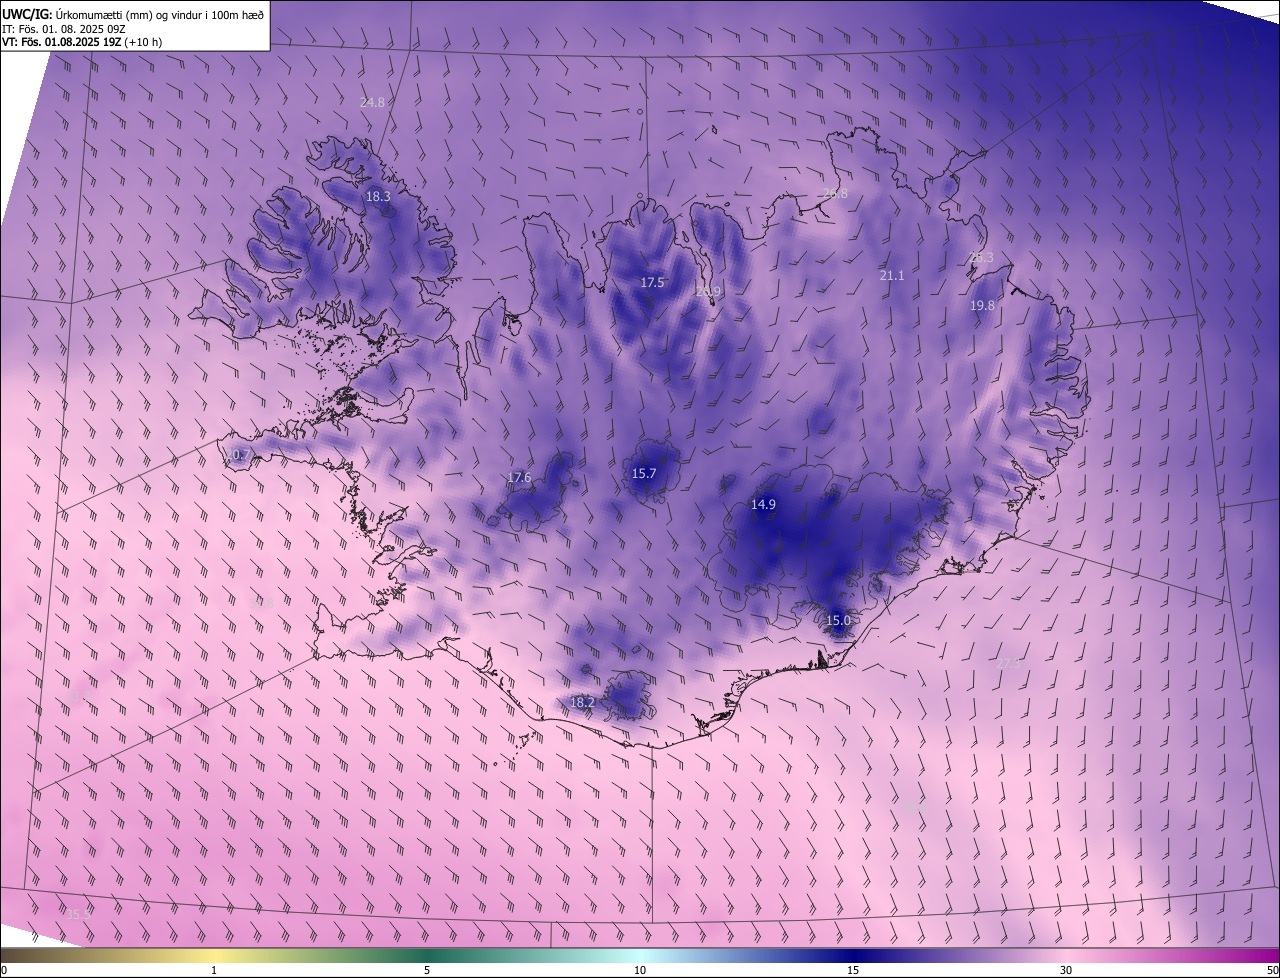Click the '0' tick on the color scale
1280x978 pixels.
point(4,970)
